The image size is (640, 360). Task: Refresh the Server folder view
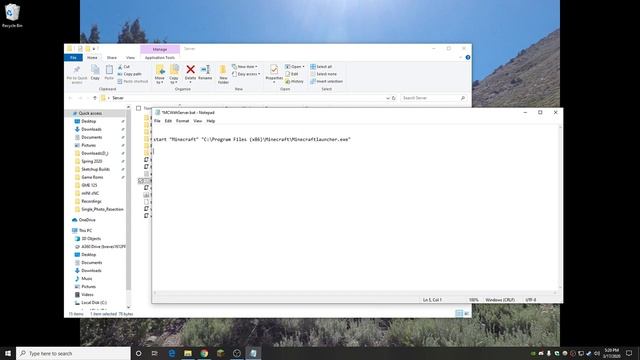click(x=394, y=98)
